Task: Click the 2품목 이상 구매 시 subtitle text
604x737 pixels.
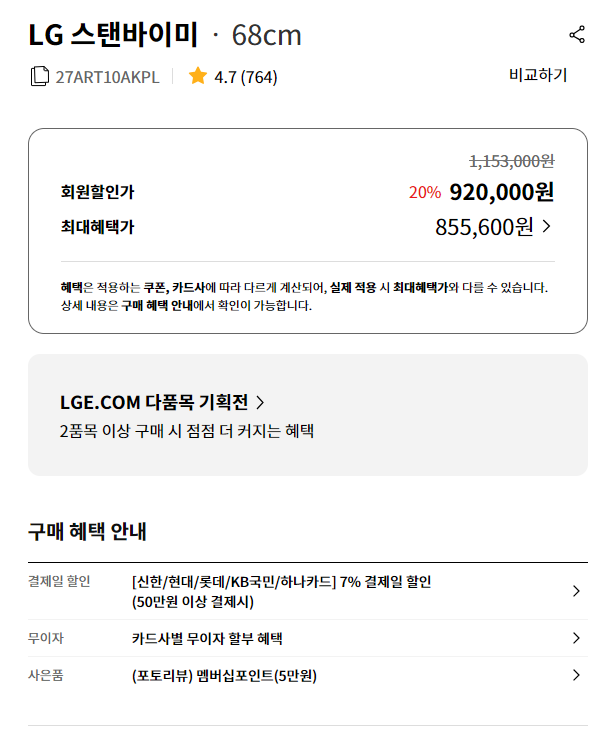Action: click(x=187, y=431)
